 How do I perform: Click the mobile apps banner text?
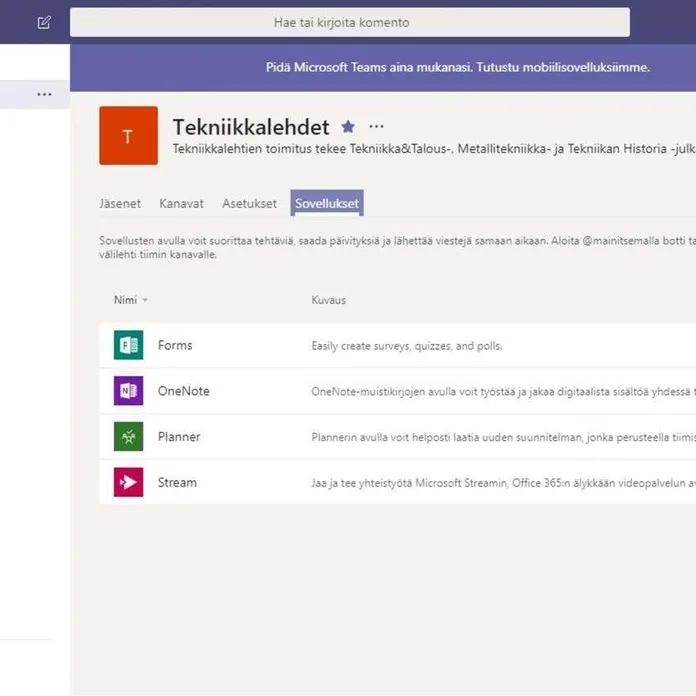coord(458,67)
